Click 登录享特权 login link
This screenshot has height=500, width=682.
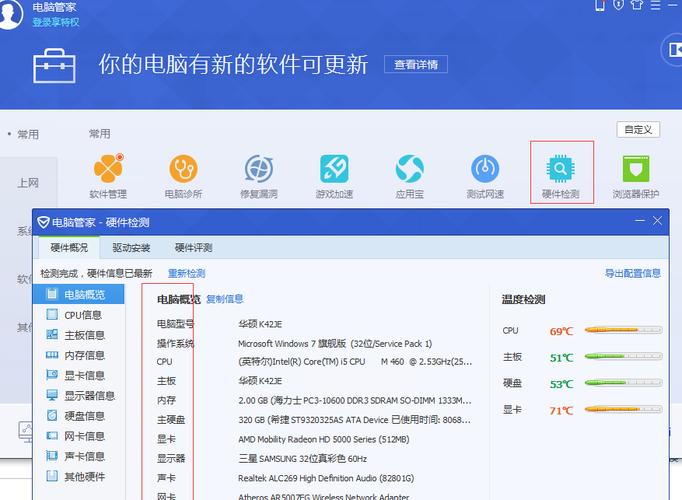(x=56, y=22)
